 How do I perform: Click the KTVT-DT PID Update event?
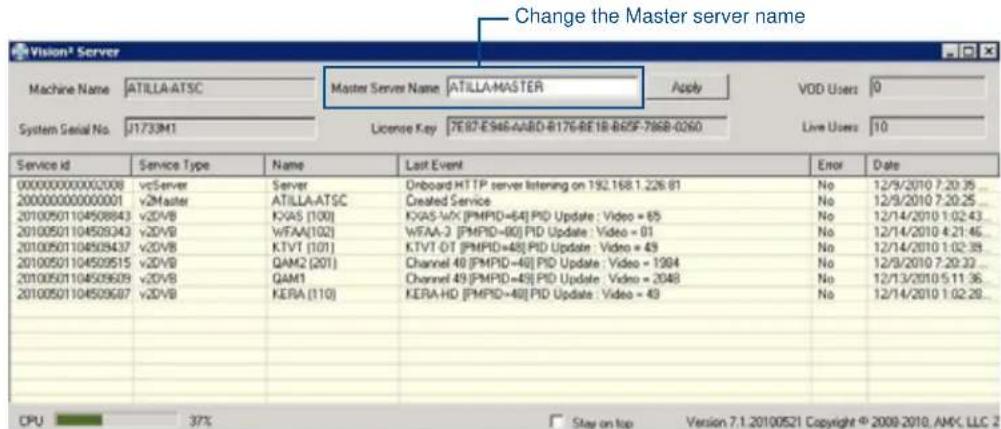click(x=532, y=246)
